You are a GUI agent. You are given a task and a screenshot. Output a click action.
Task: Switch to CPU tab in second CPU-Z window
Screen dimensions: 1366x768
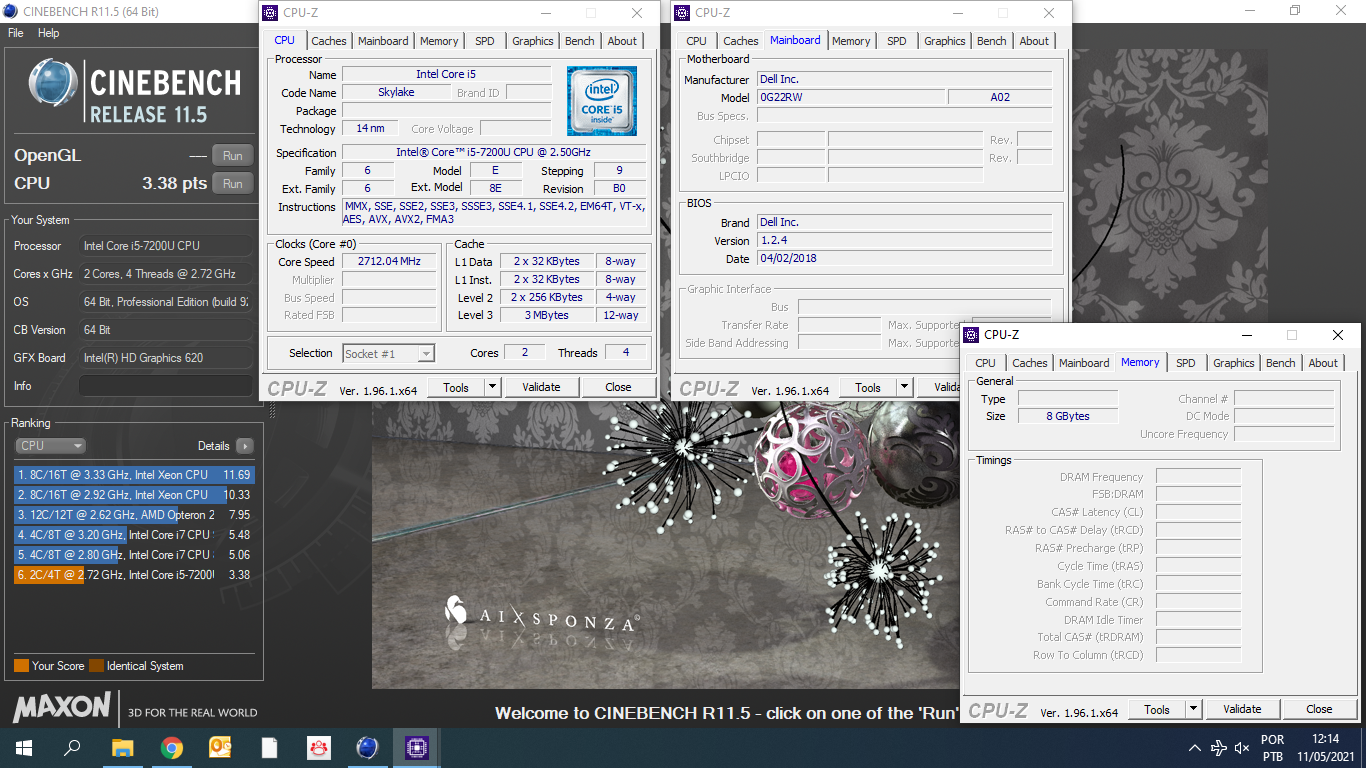(x=697, y=41)
